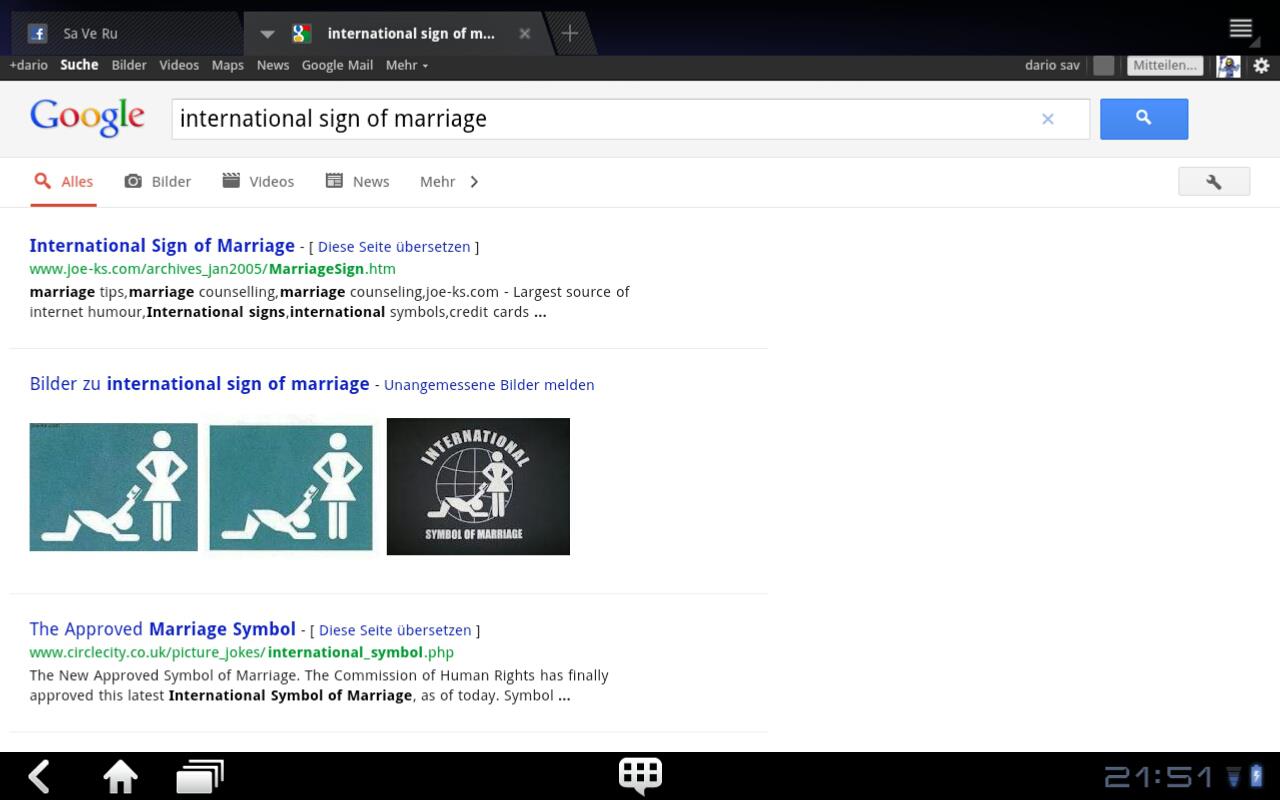
Task: Open new browser tab with plus
Action: point(569,33)
